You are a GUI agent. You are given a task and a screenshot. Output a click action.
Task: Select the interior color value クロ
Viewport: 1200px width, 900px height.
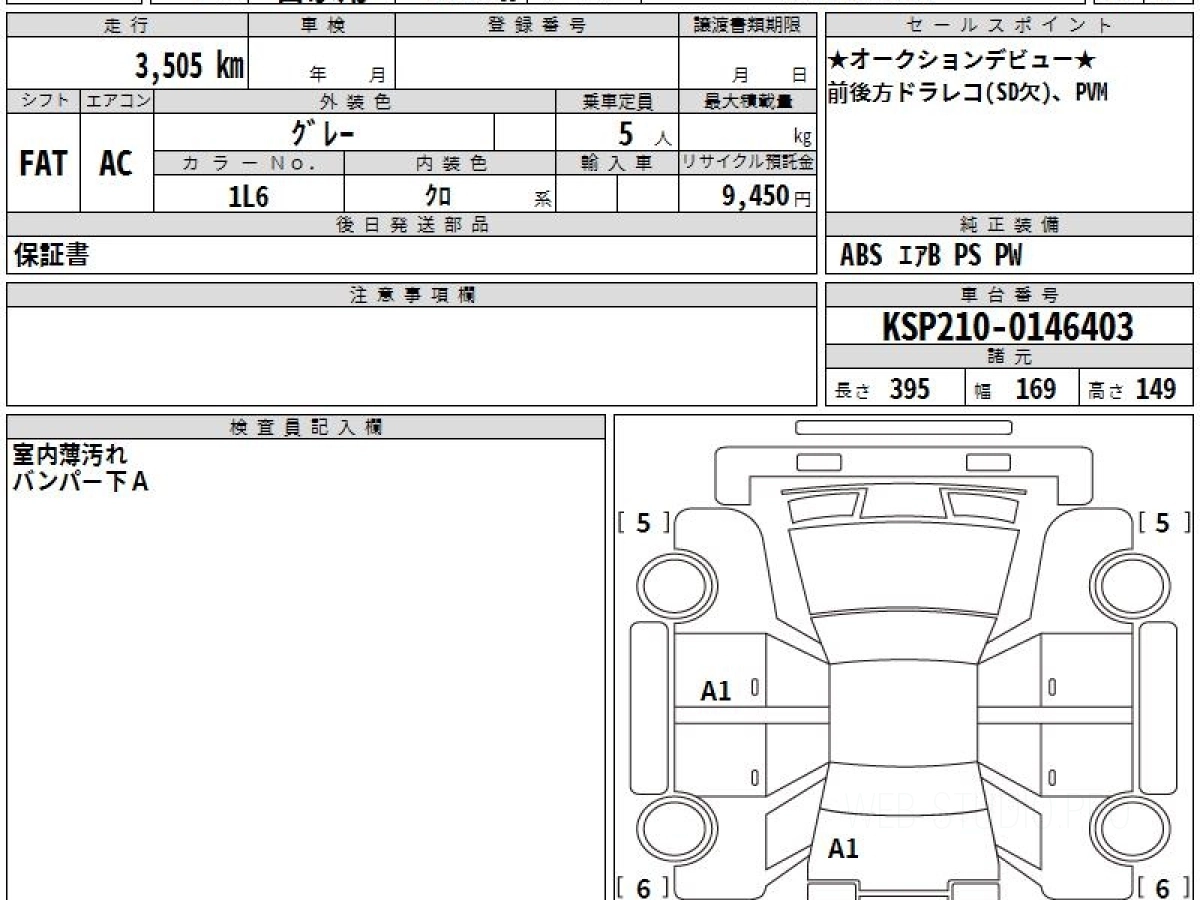coord(437,196)
